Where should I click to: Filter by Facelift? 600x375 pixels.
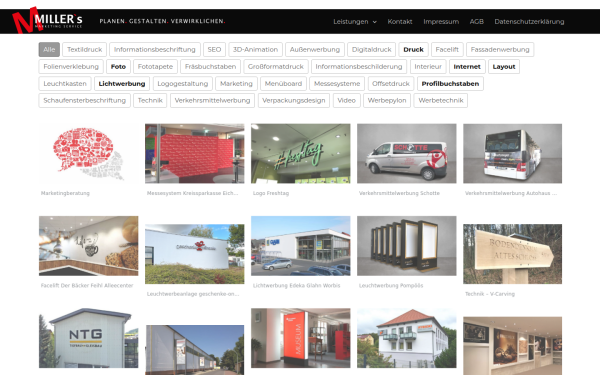tap(447, 49)
